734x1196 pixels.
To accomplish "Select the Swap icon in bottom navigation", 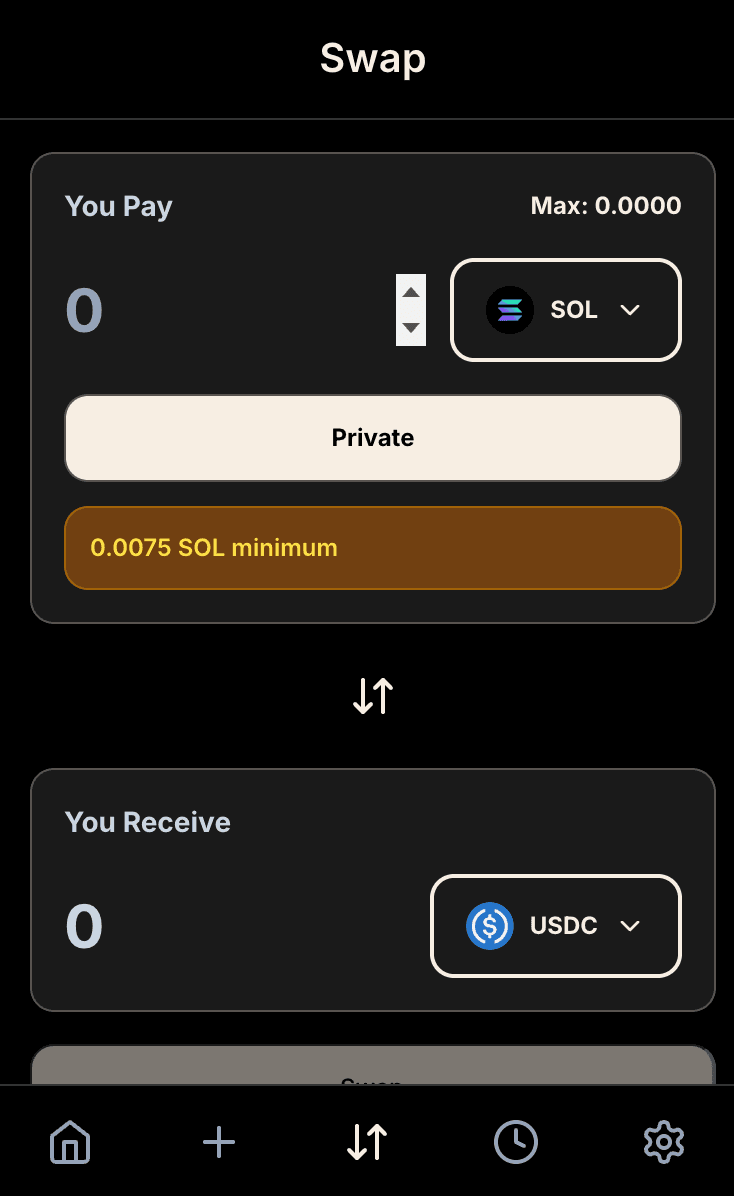I will click(366, 1141).
